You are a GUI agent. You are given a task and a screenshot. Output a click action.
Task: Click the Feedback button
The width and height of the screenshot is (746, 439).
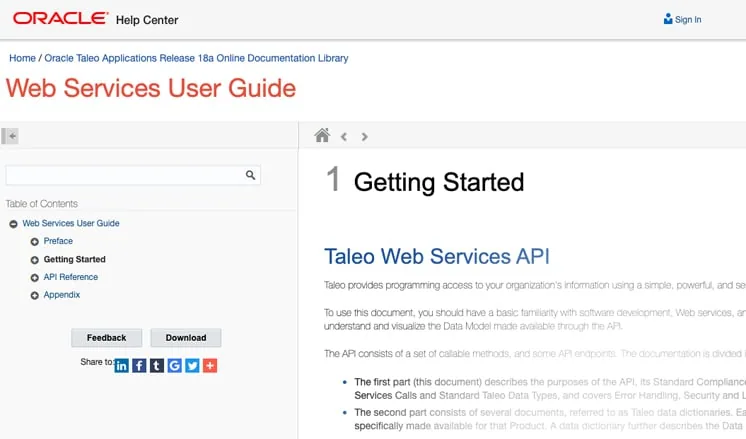[x=107, y=338]
